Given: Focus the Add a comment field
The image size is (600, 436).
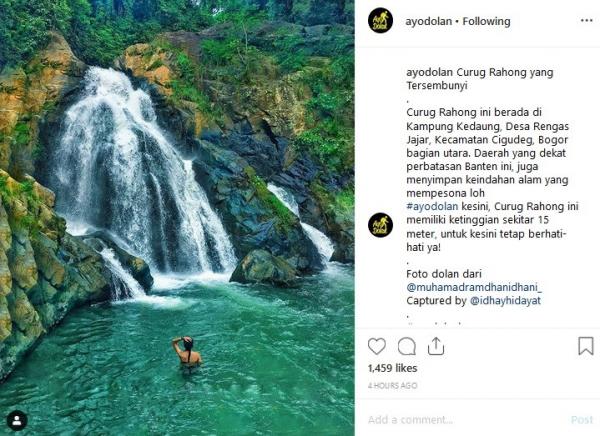Looking at the screenshot, I should [460, 420].
